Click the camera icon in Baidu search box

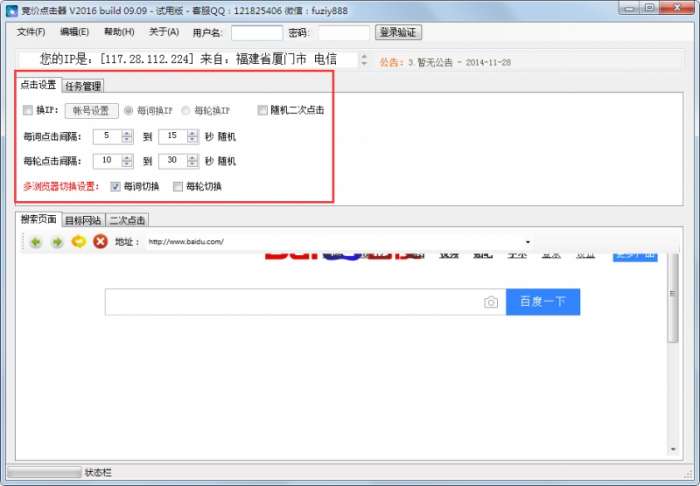tap(491, 302)
